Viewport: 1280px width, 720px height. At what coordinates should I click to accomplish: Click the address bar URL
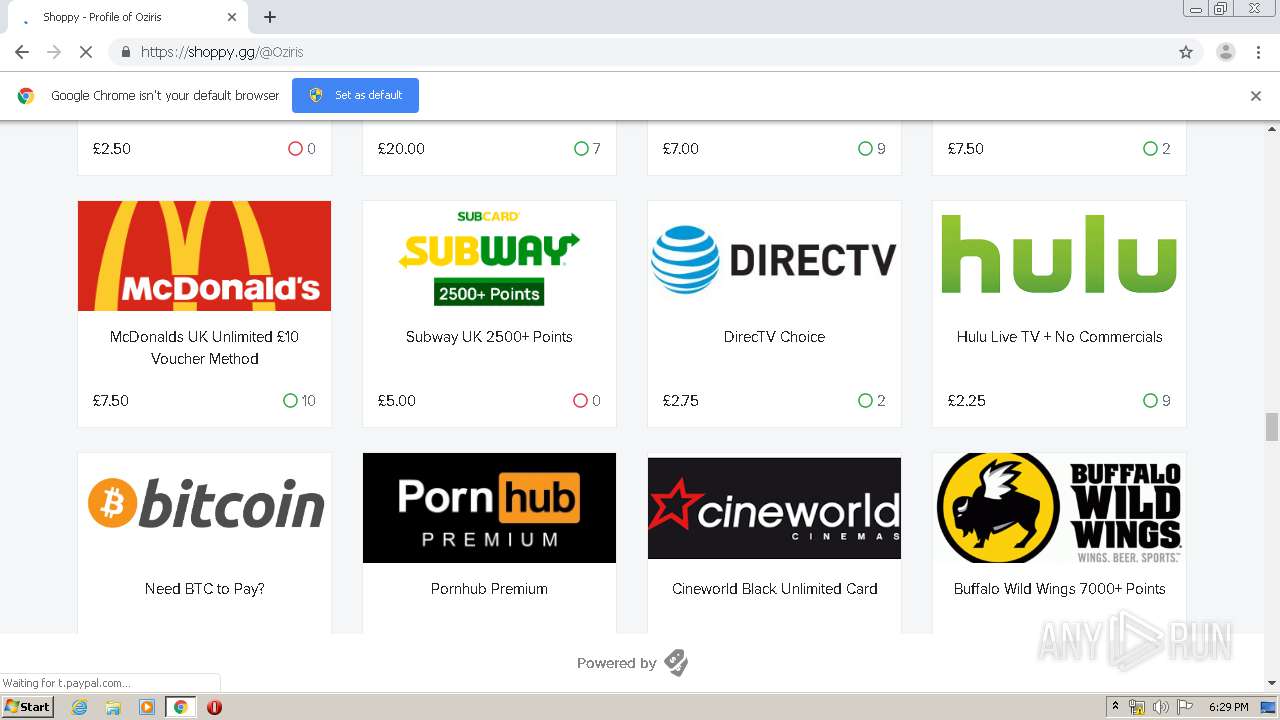(222, 52)
